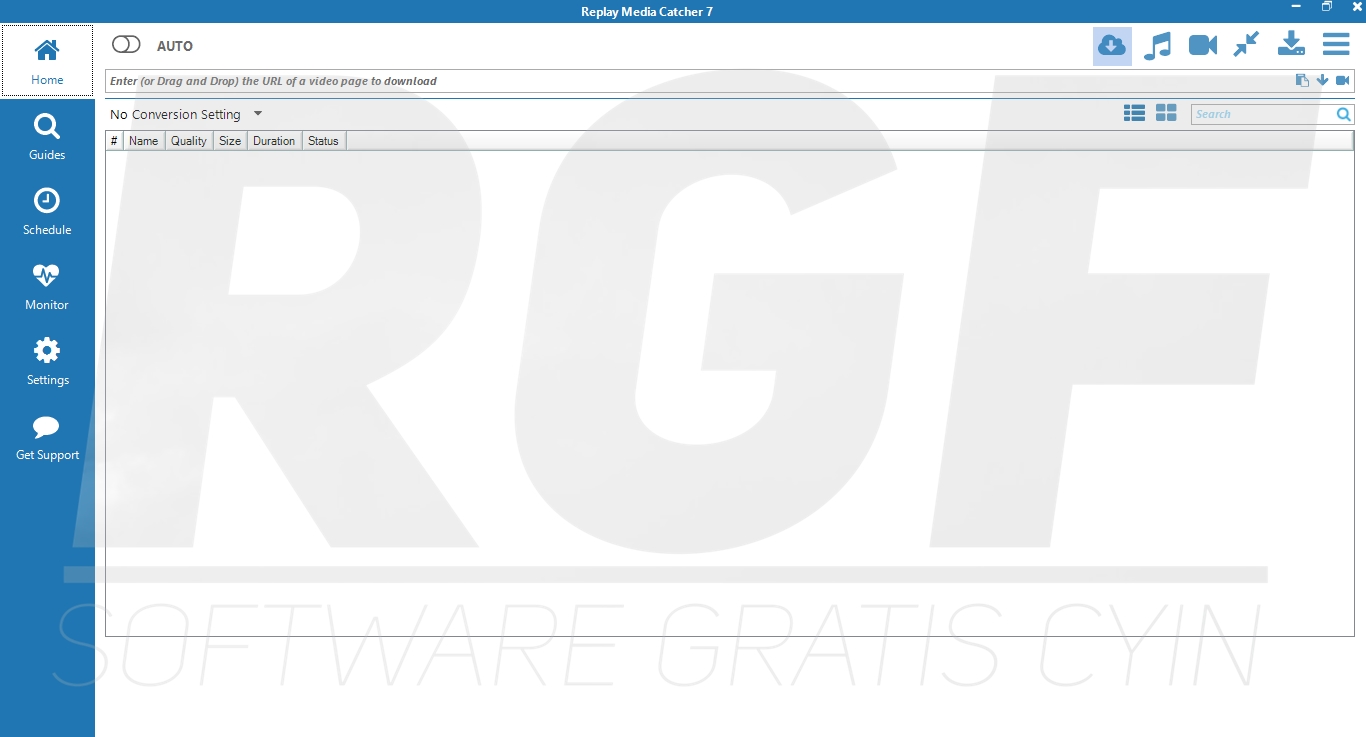Open Get Support chat section
This screenshot has height=737, width=1366.
[47, 437]
